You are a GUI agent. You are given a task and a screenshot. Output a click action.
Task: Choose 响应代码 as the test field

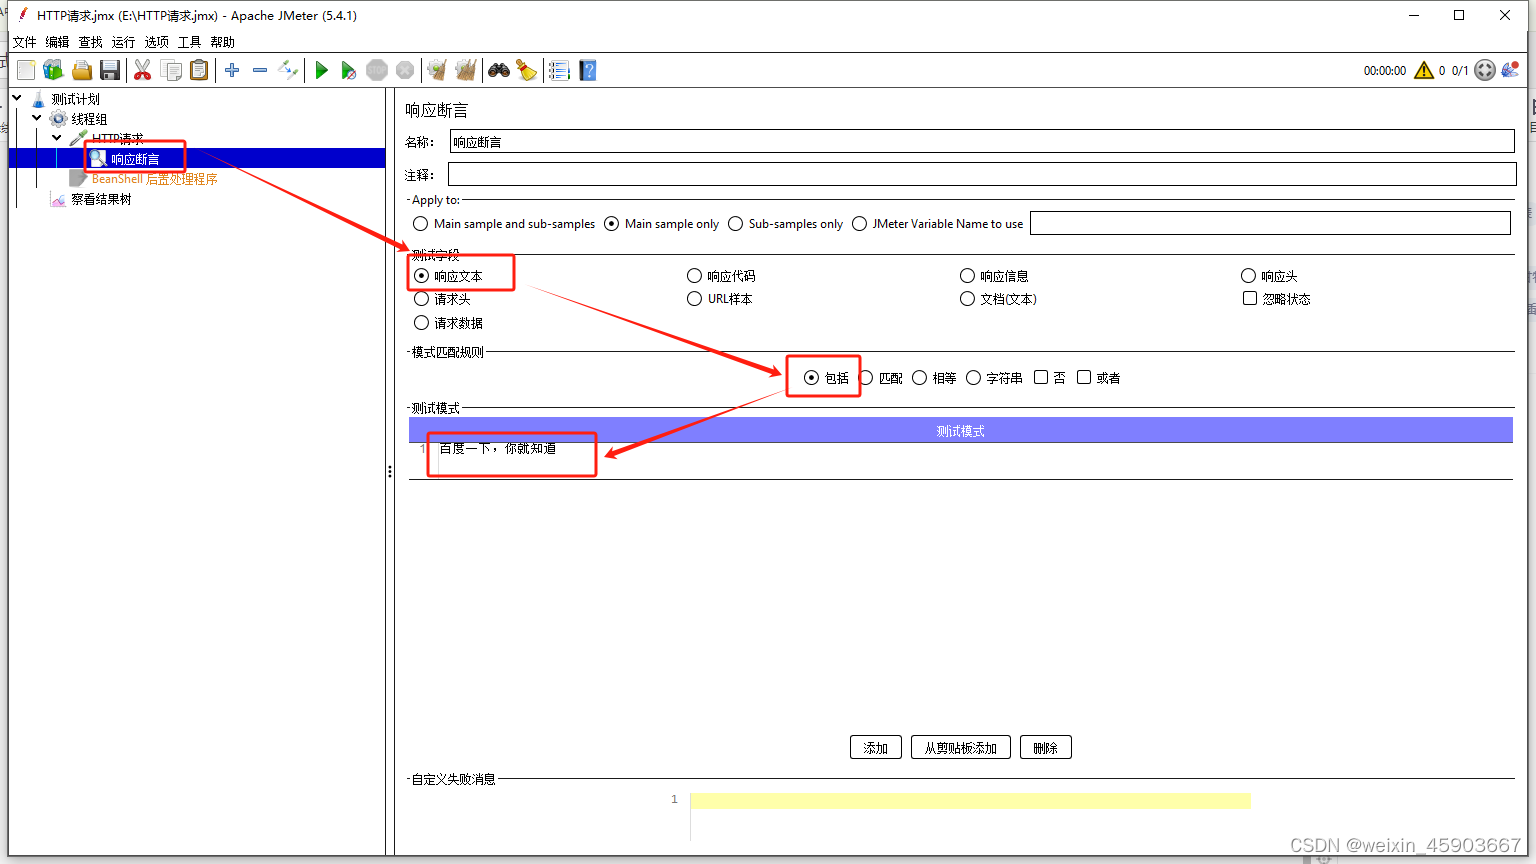tap(721, 276)
